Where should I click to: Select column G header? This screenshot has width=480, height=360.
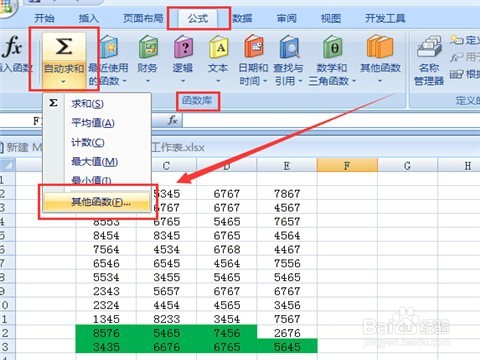tap(407, 165)
